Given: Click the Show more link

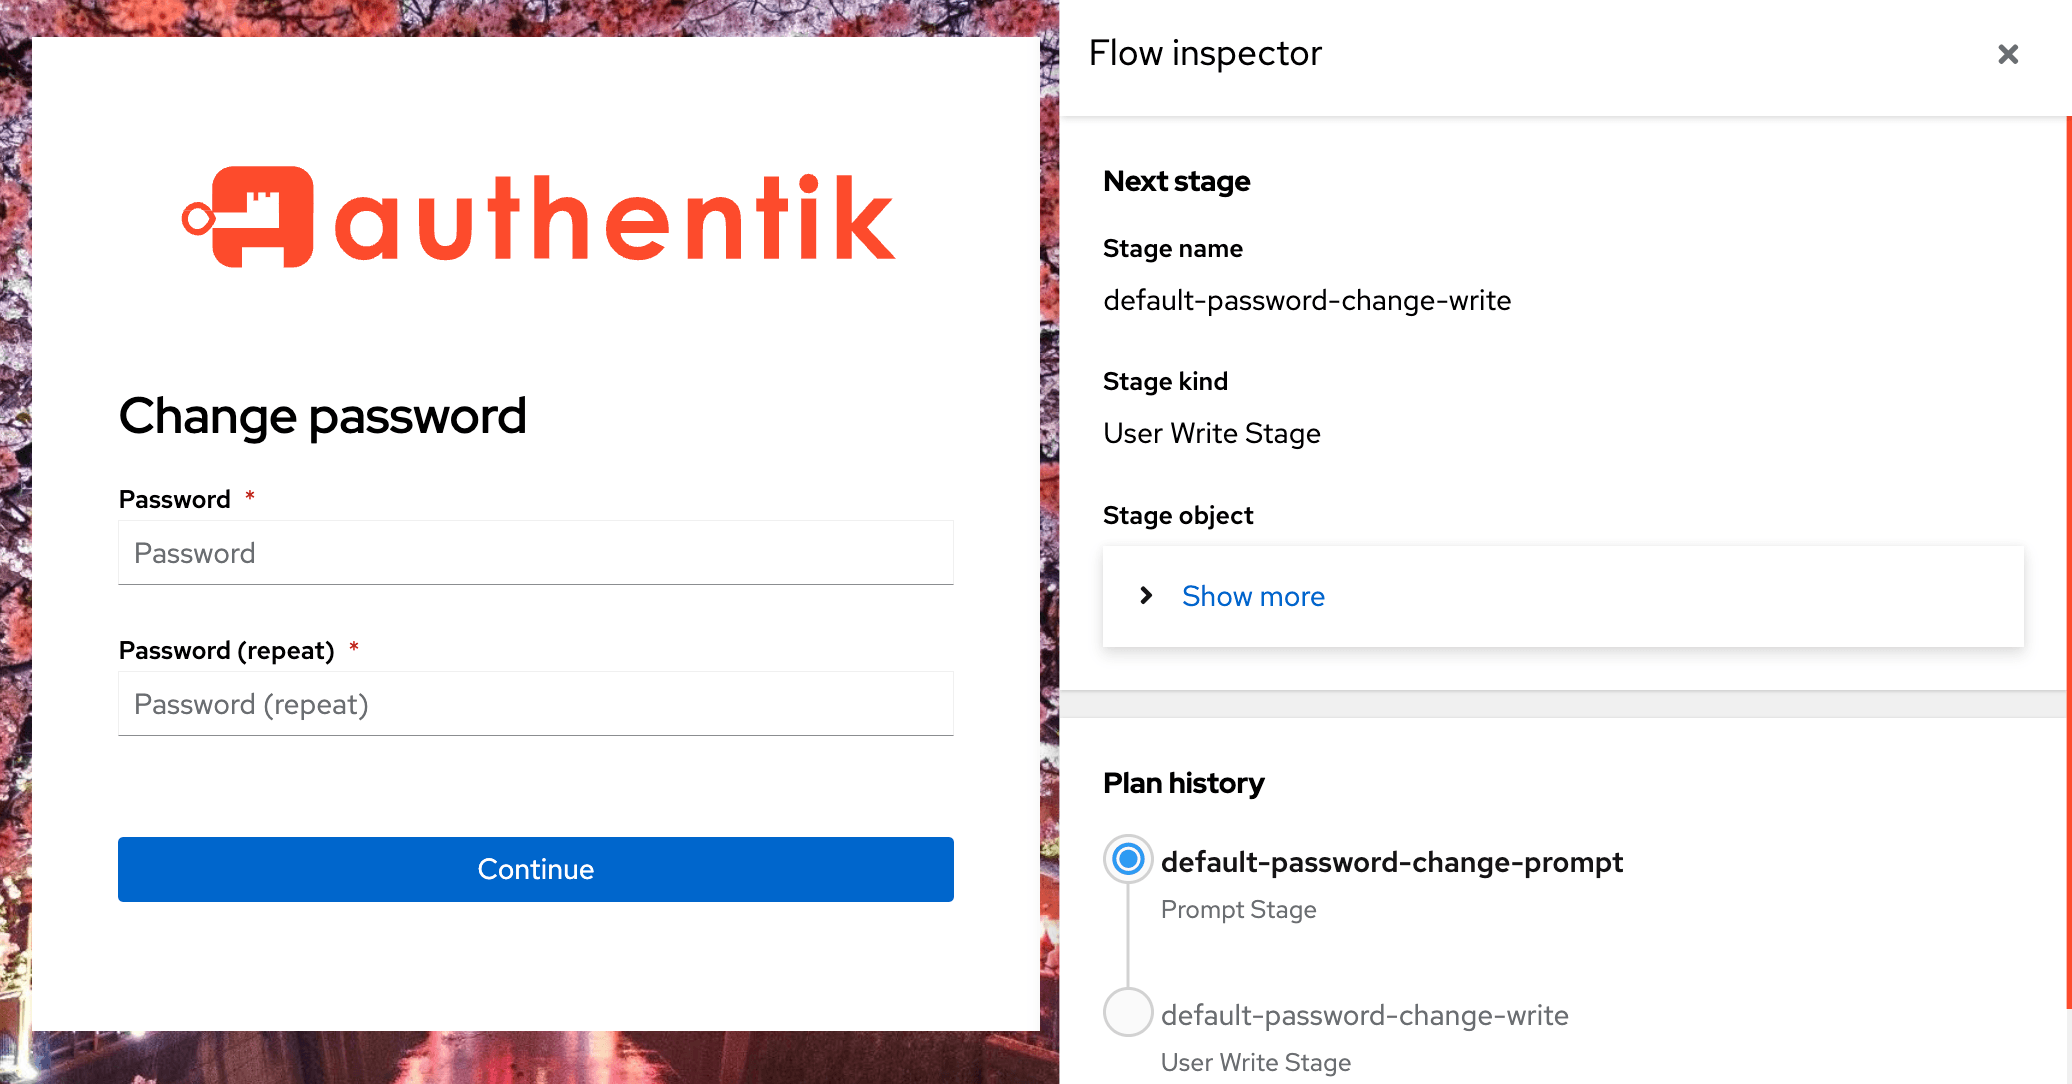Looking at the screenshot, I should [x=1253, y=596].
